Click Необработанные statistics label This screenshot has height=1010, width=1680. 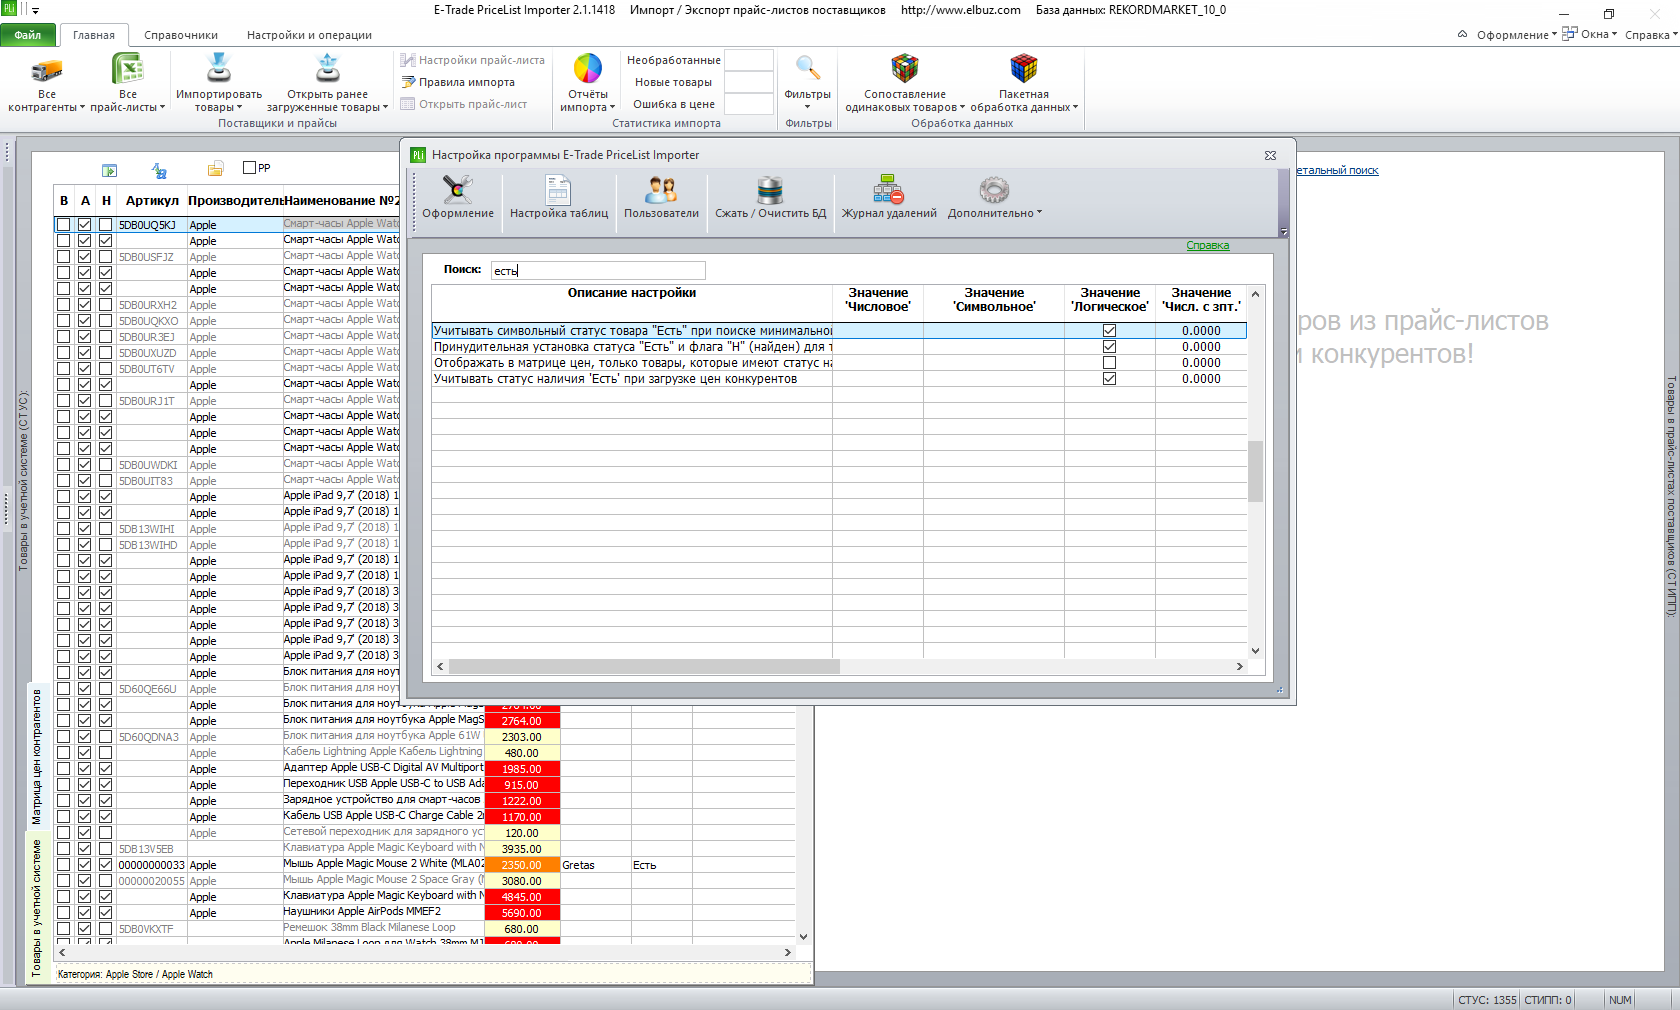coord(673,60)
